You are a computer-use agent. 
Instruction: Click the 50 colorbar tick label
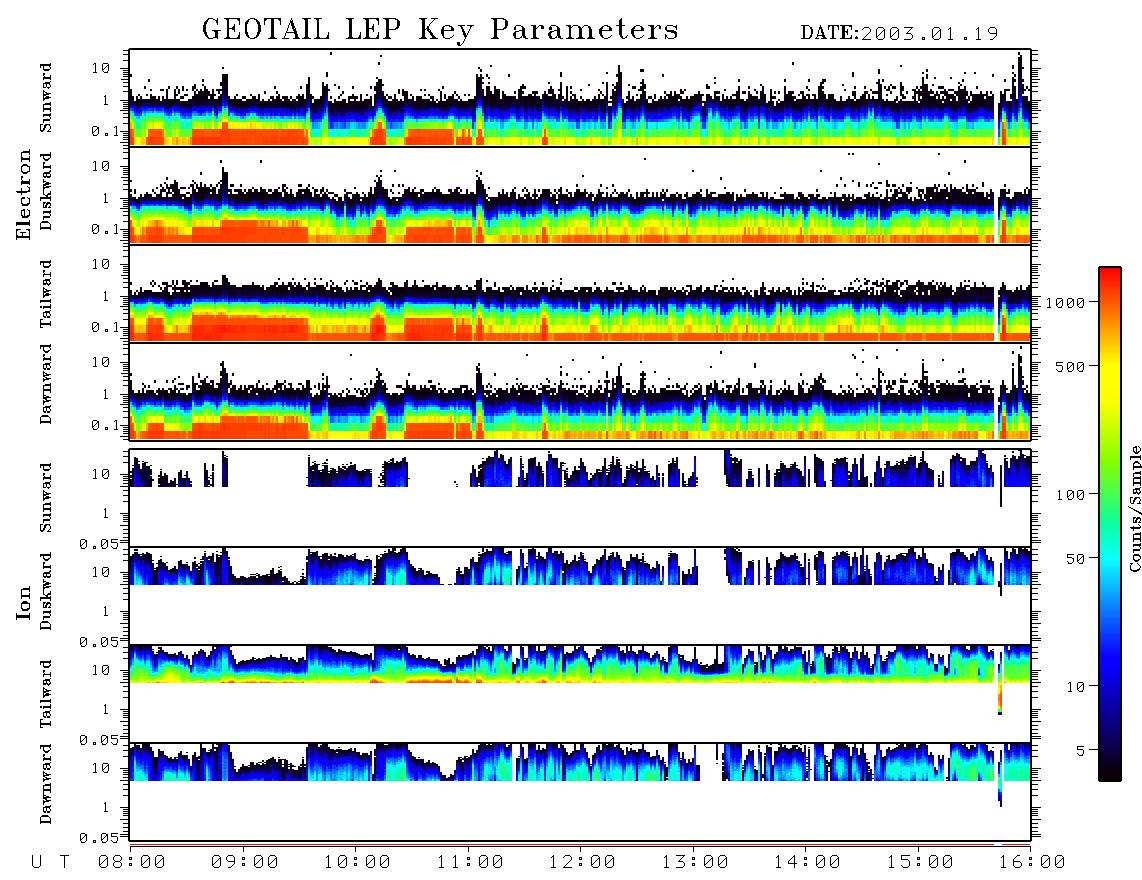pyautogui.click(x=1075, y=559)
